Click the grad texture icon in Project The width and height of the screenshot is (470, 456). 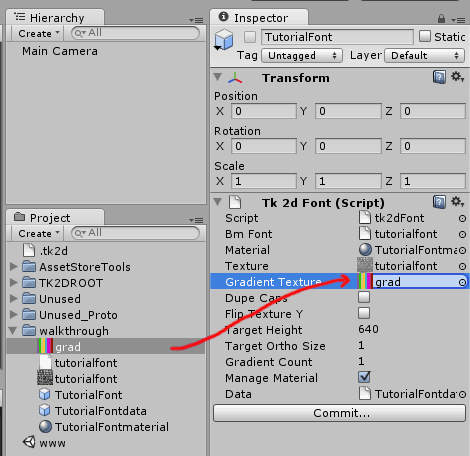45,346
